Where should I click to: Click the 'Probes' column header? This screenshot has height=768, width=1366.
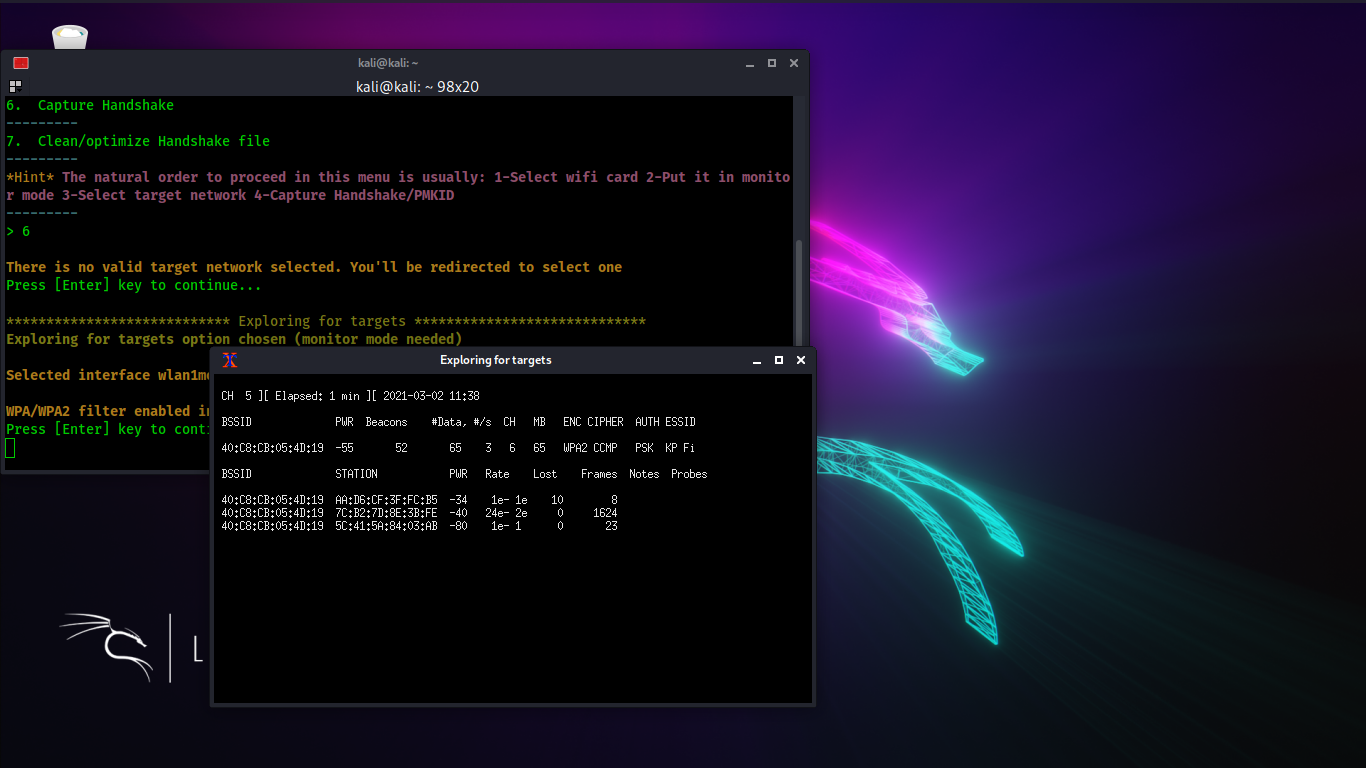click(x=689, y=474)
